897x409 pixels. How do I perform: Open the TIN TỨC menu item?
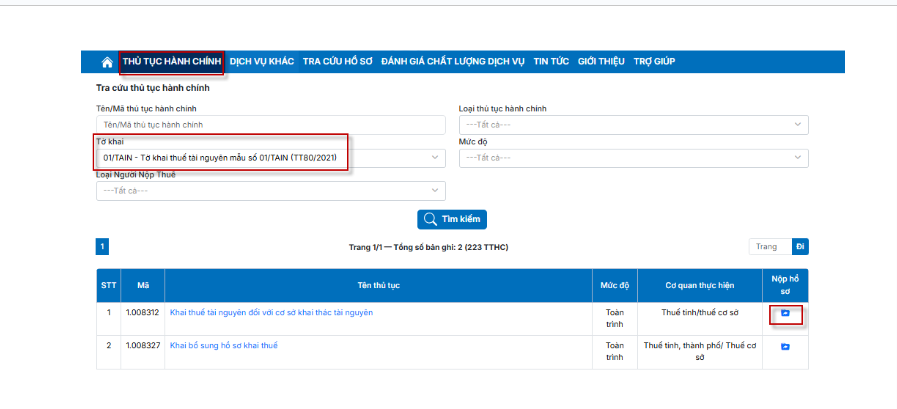point(551,62)
